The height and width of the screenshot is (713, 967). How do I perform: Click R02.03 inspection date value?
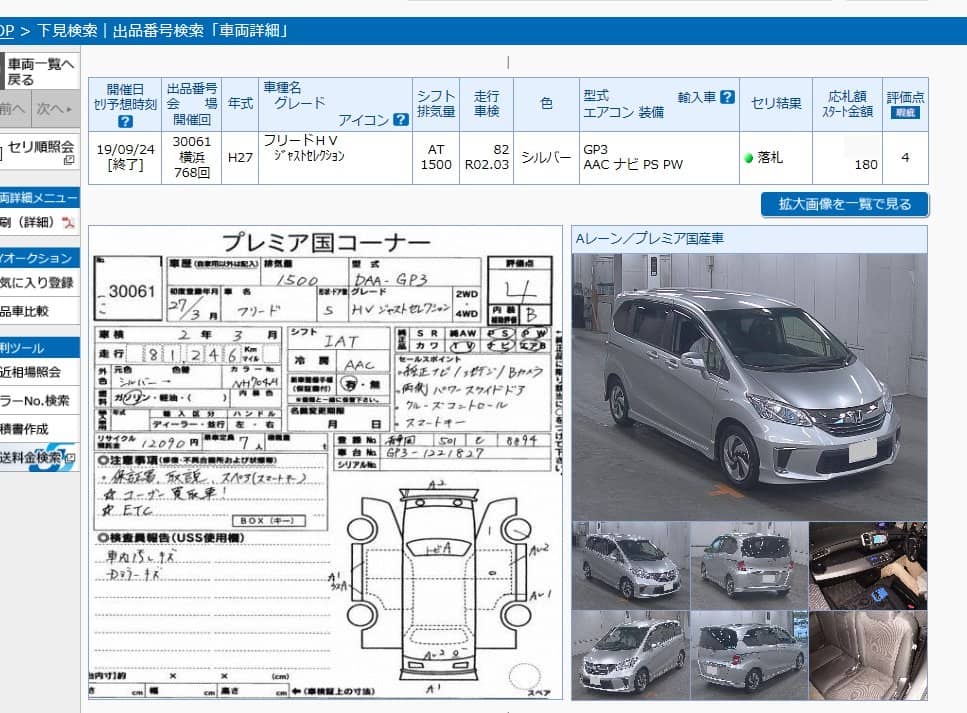pos(487,165)
